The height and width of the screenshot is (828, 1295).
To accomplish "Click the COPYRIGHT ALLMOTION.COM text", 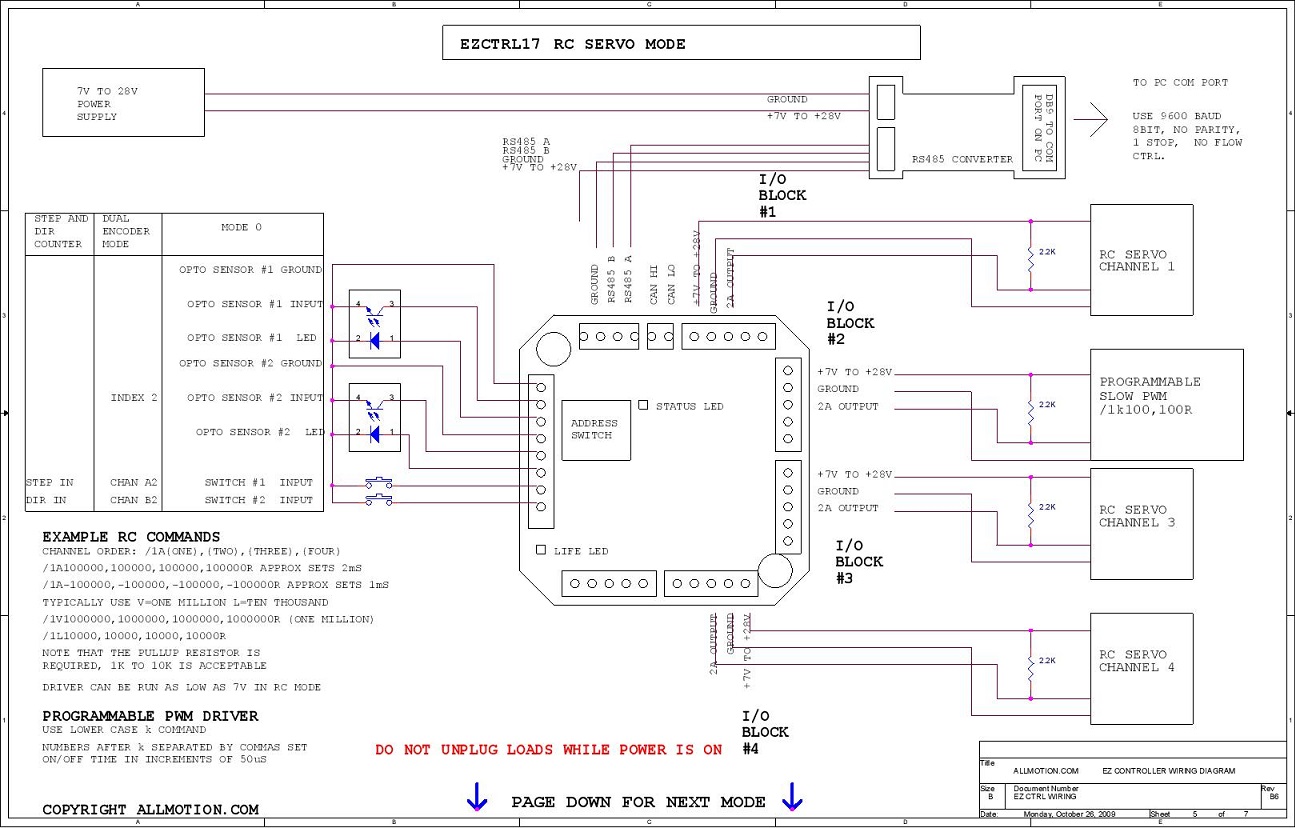I will (x=150, y=809).
